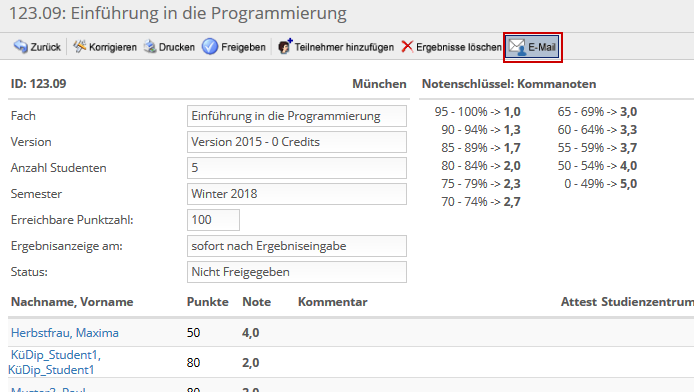
Task: Click the Fach field with Einführung in die Programmierung
Action: point(297,116)
